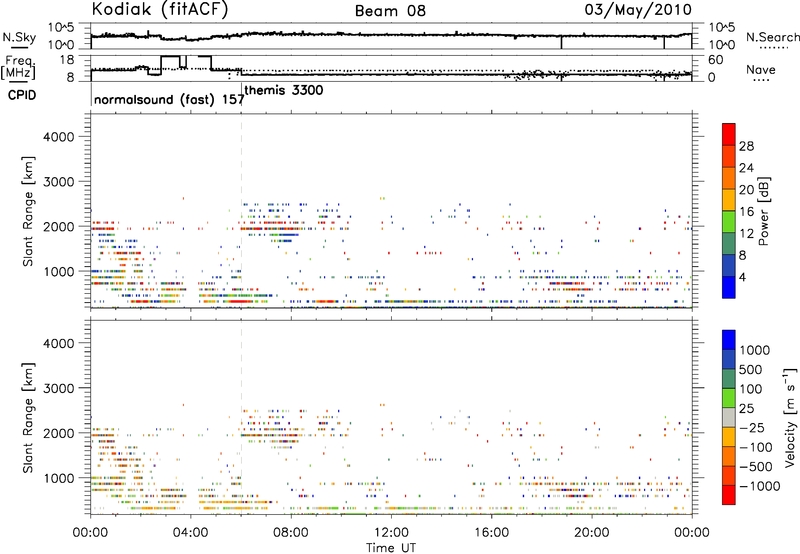The image size is (800, 554).
Task: Select the 'themis 3300' CPID text
Action: point(284,90)
